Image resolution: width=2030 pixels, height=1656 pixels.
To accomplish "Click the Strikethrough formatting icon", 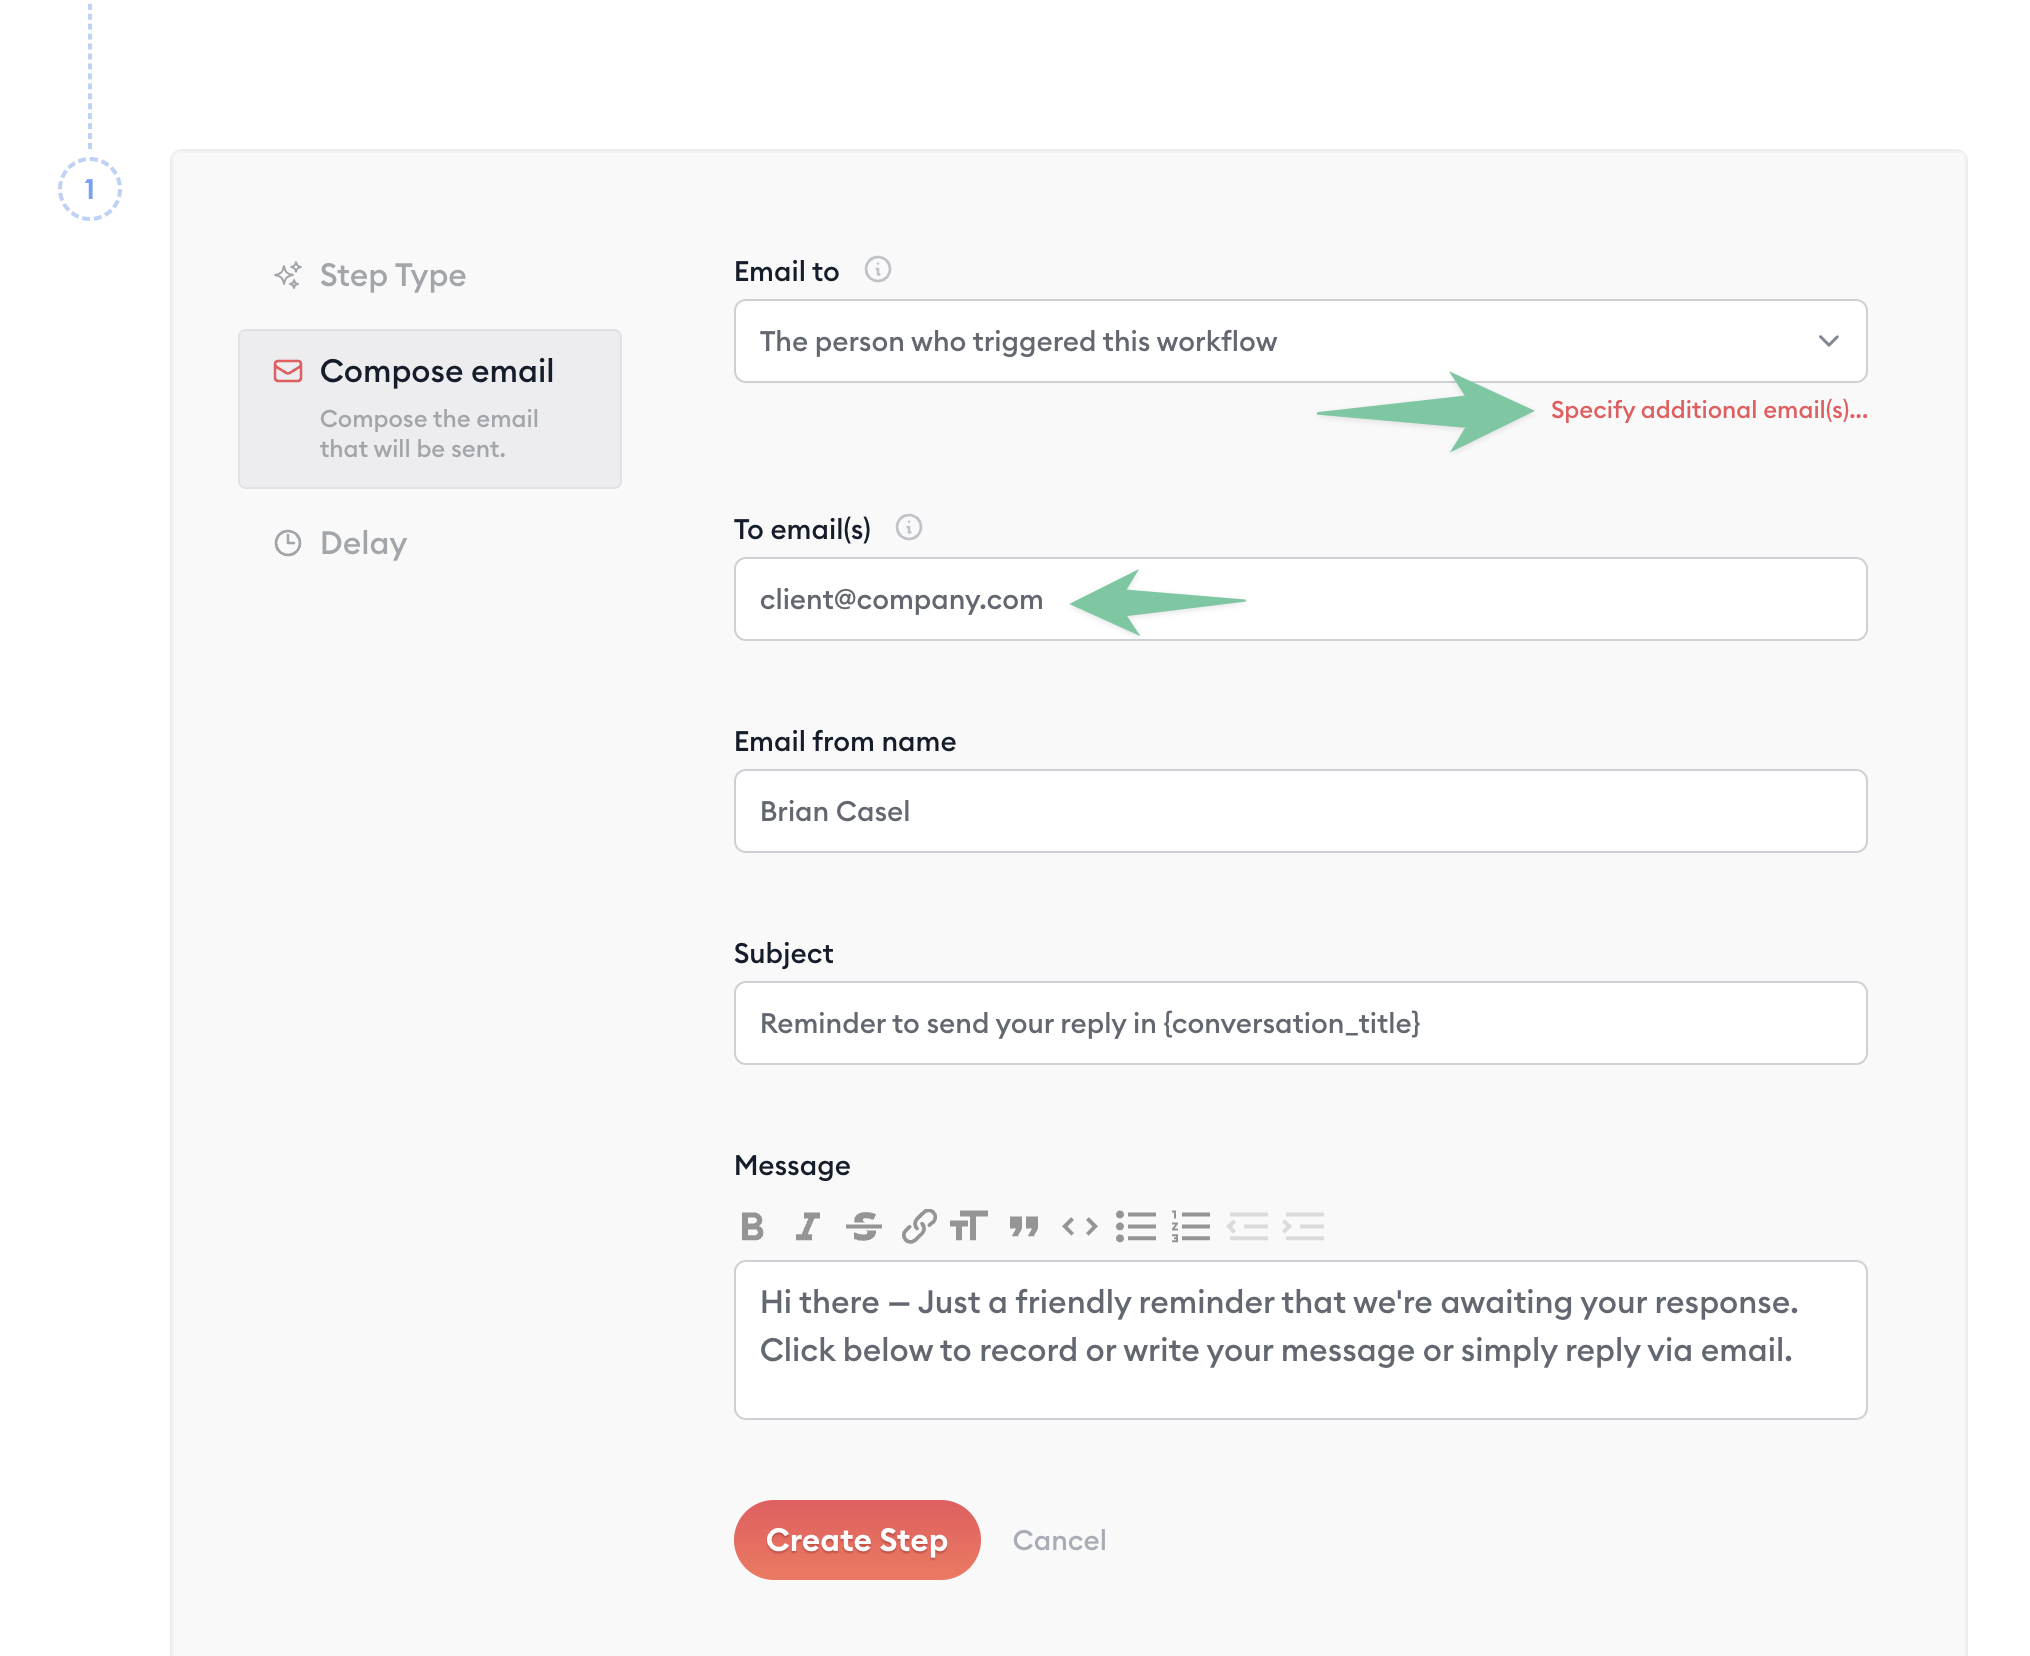I will [x=862, y=1226].
